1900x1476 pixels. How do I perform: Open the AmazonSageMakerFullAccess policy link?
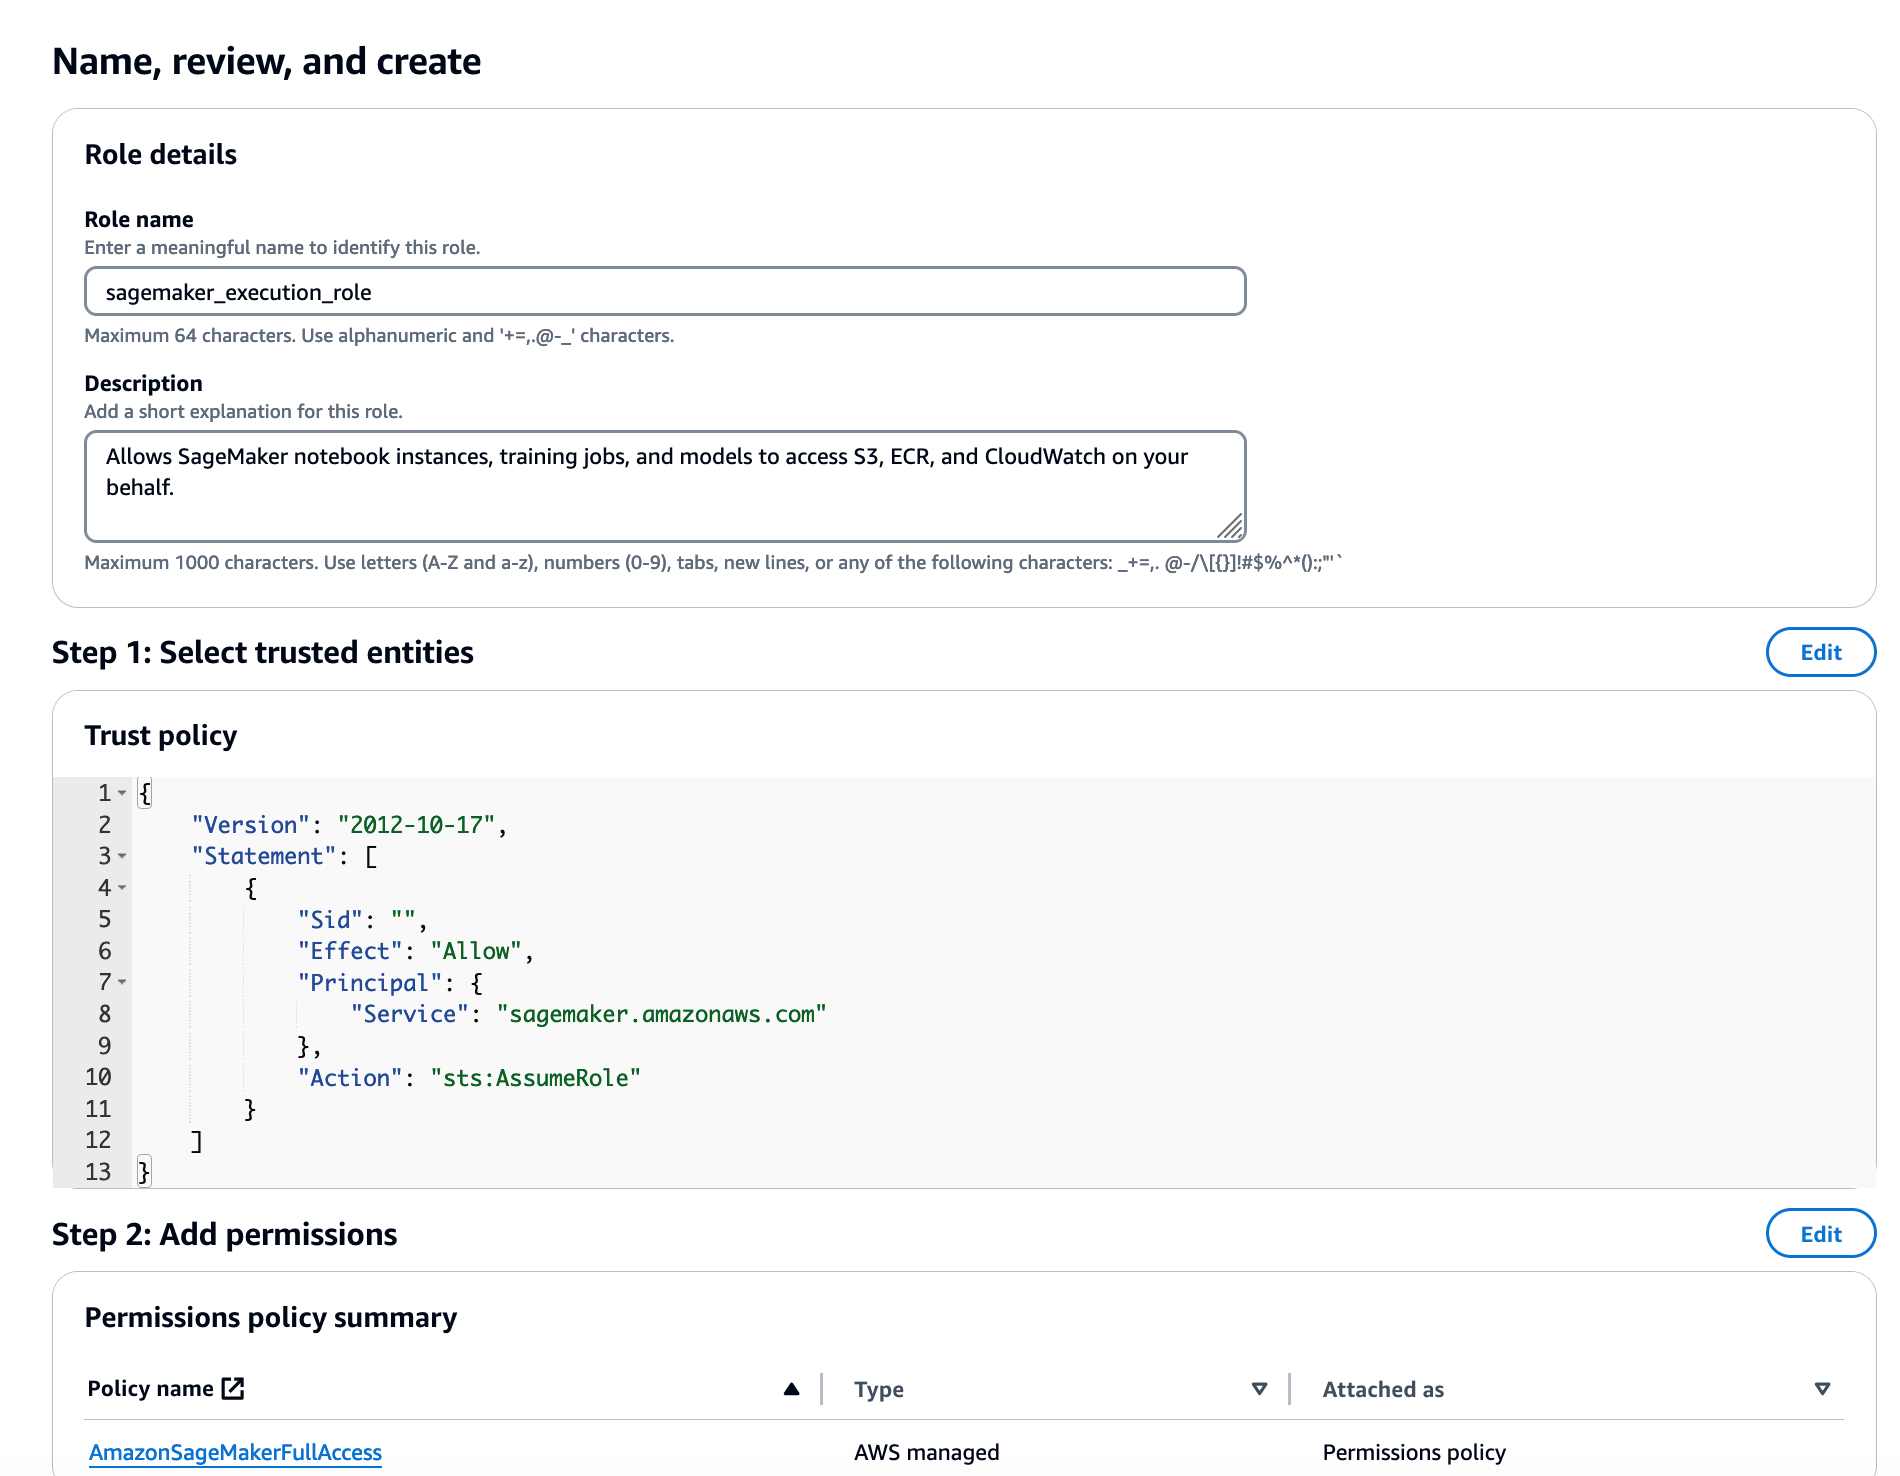[x=235, y=1452]
